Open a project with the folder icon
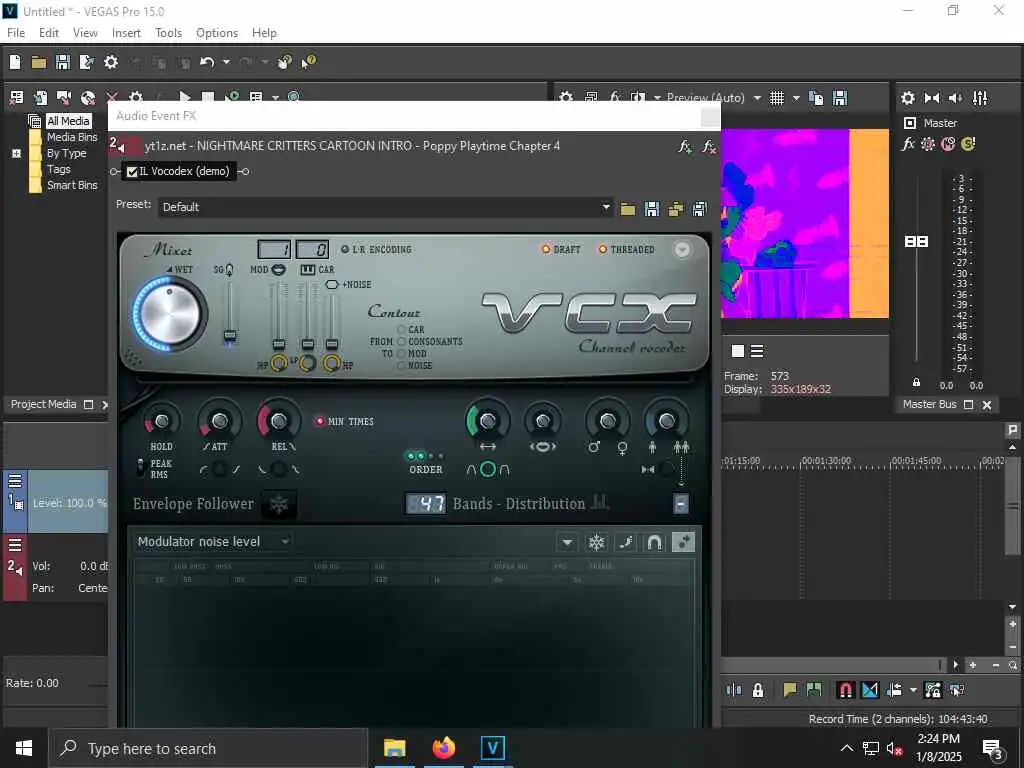The height and width of the screenshot is (768, 1024). point(39,62)
